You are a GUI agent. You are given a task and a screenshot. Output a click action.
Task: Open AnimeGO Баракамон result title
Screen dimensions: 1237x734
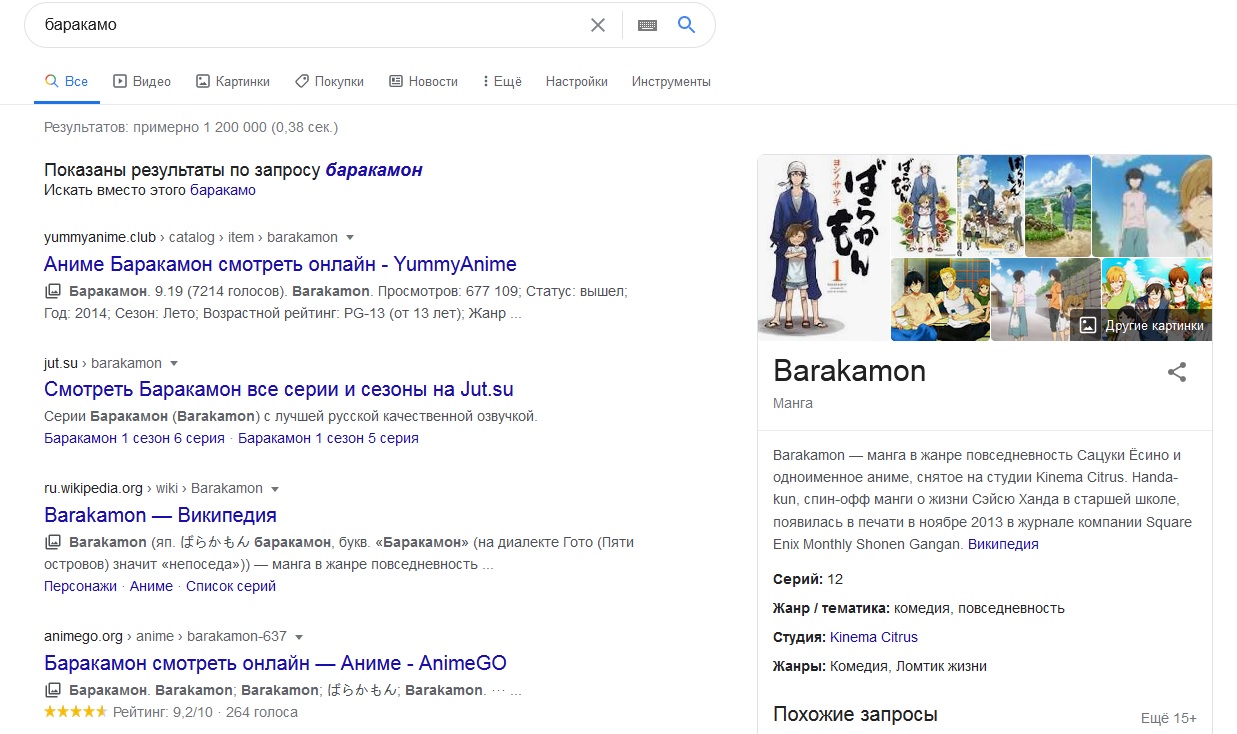click(x=275, y=663)
